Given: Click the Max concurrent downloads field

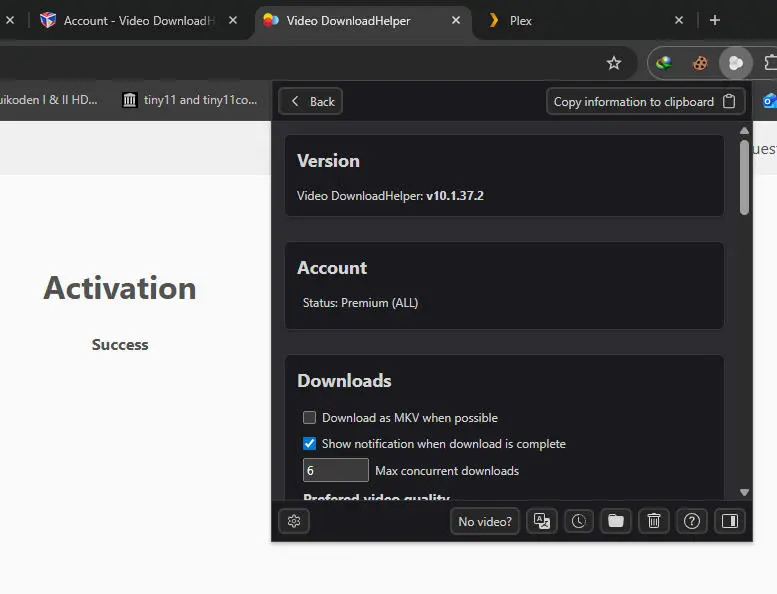Looking at the screenshot, I should [x=335, y=470].
